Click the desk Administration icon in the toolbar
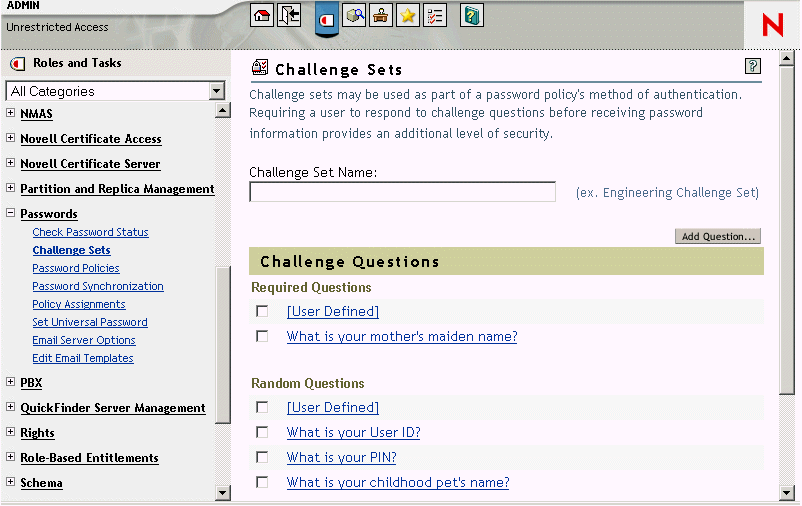 [380, 15]
